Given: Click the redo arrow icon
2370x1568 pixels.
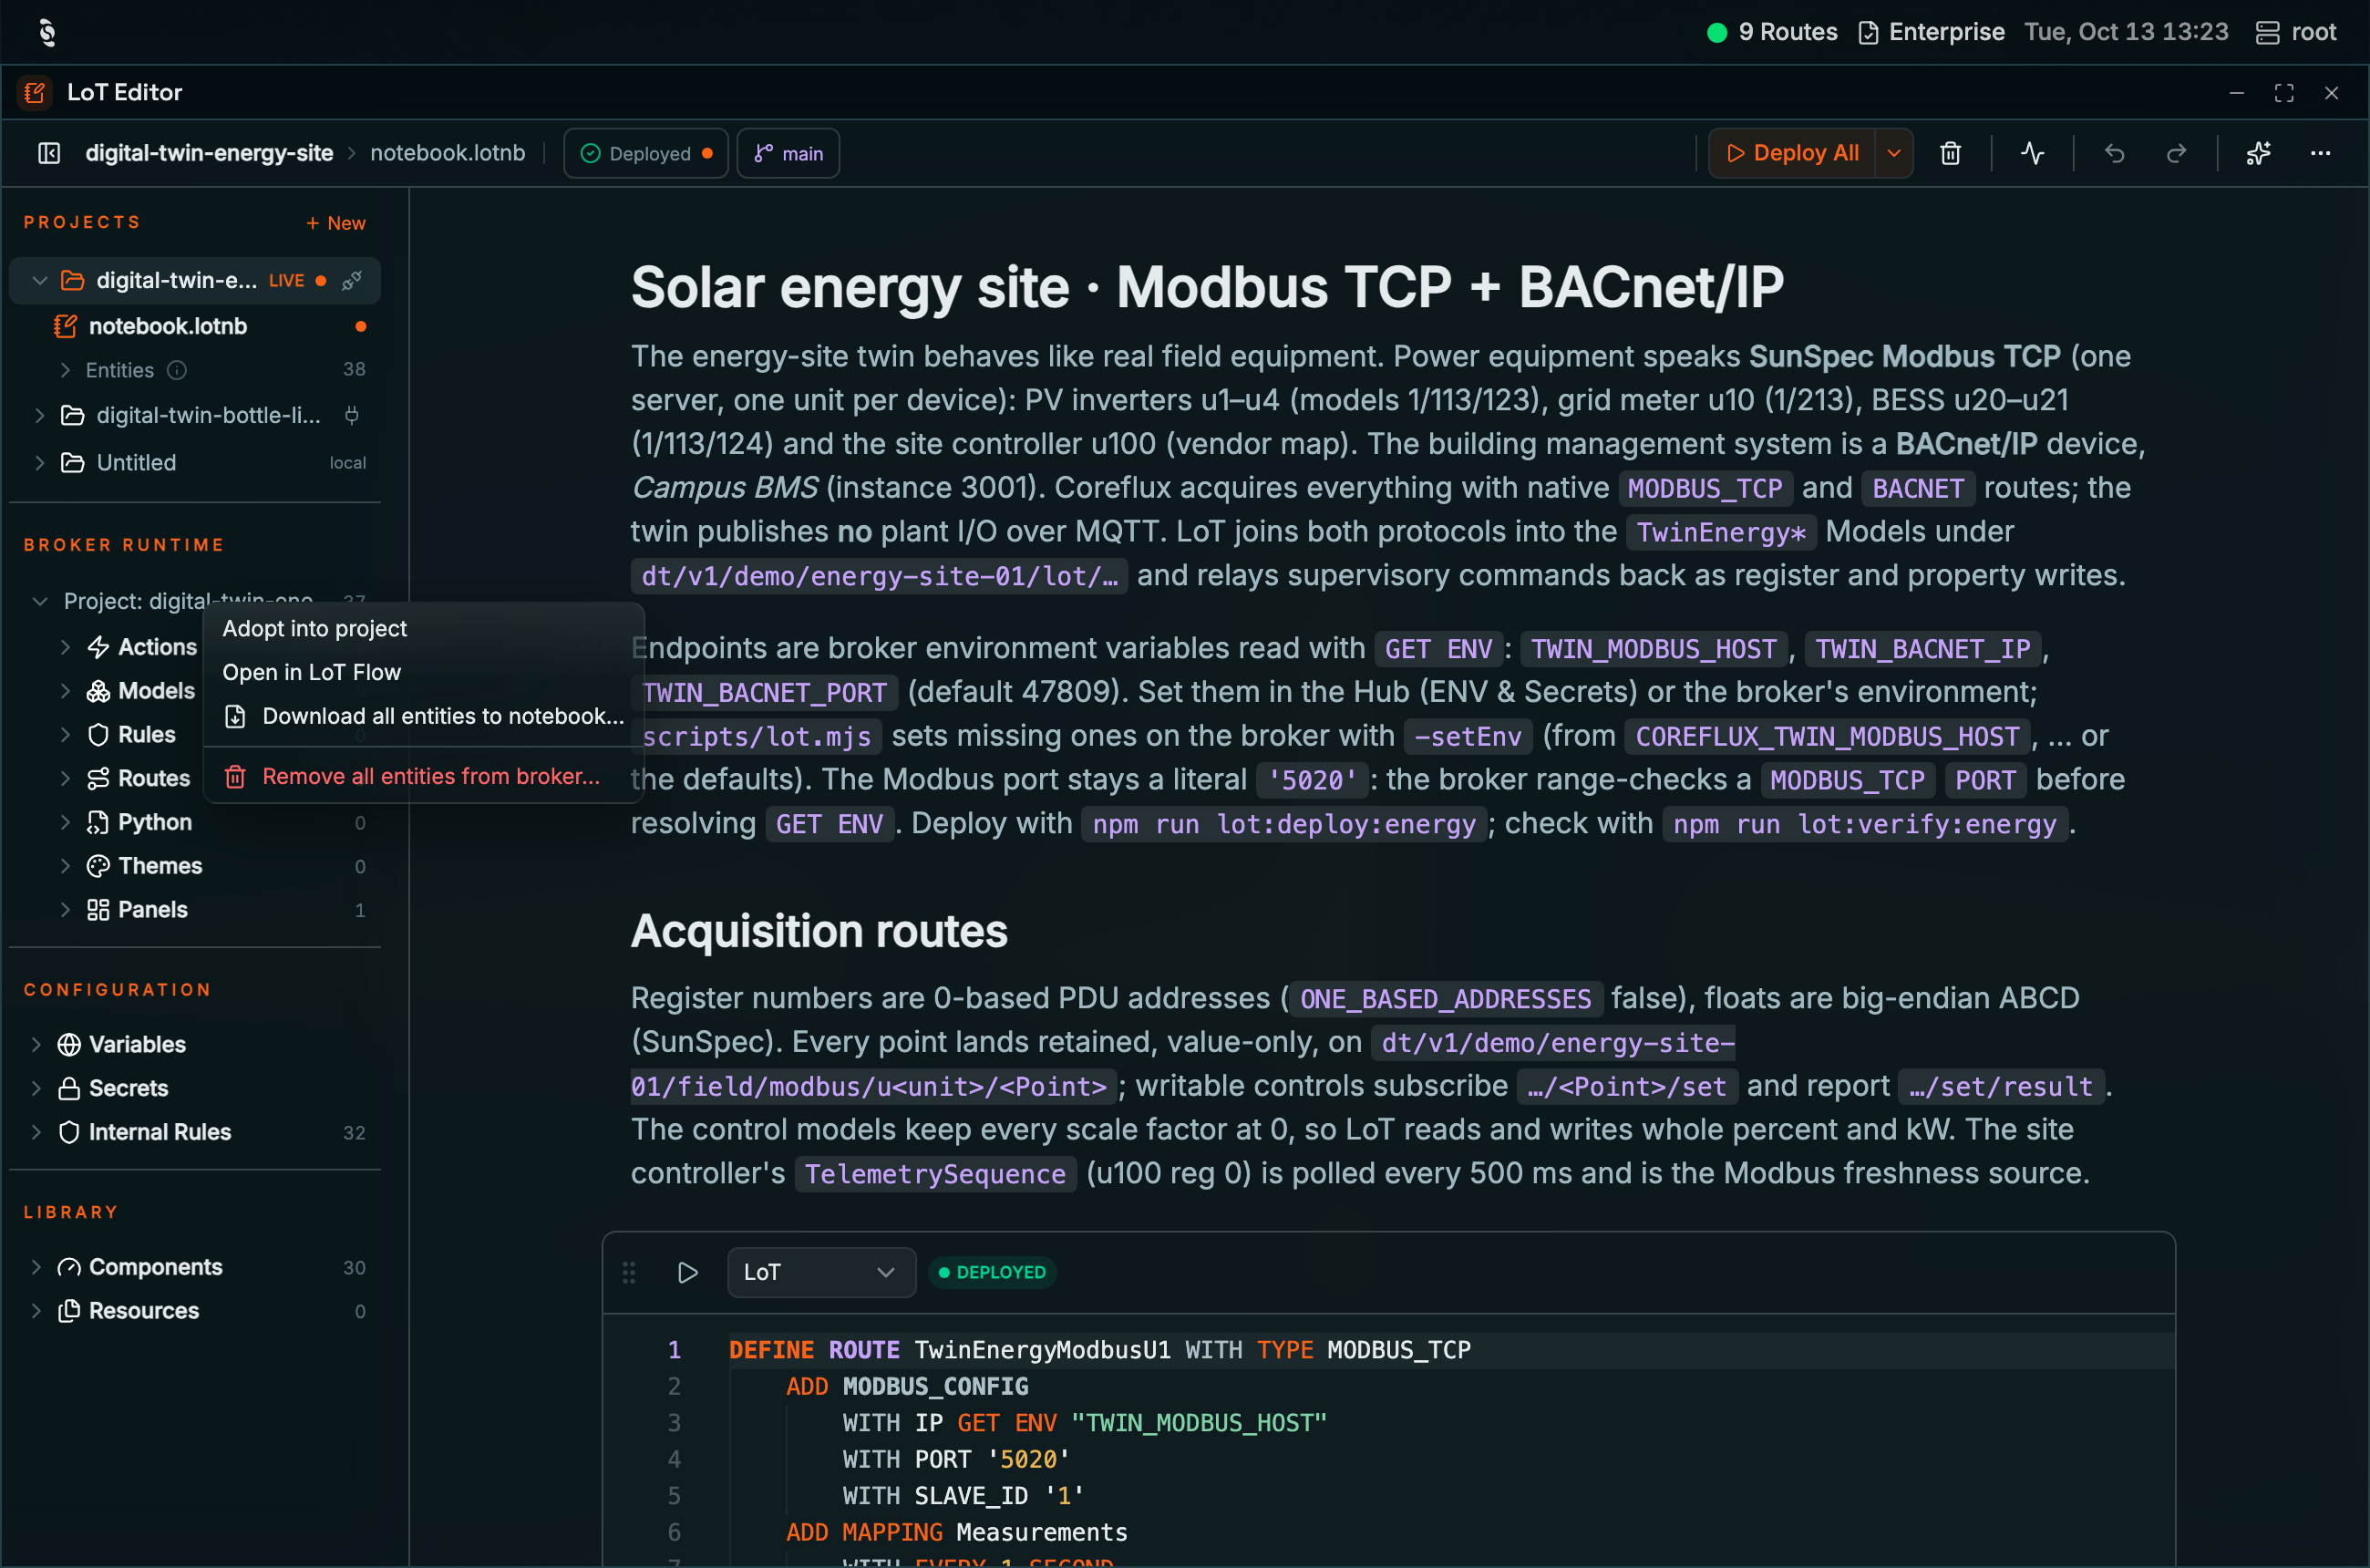Looking at the screenshot, I should pos(2176,153).
